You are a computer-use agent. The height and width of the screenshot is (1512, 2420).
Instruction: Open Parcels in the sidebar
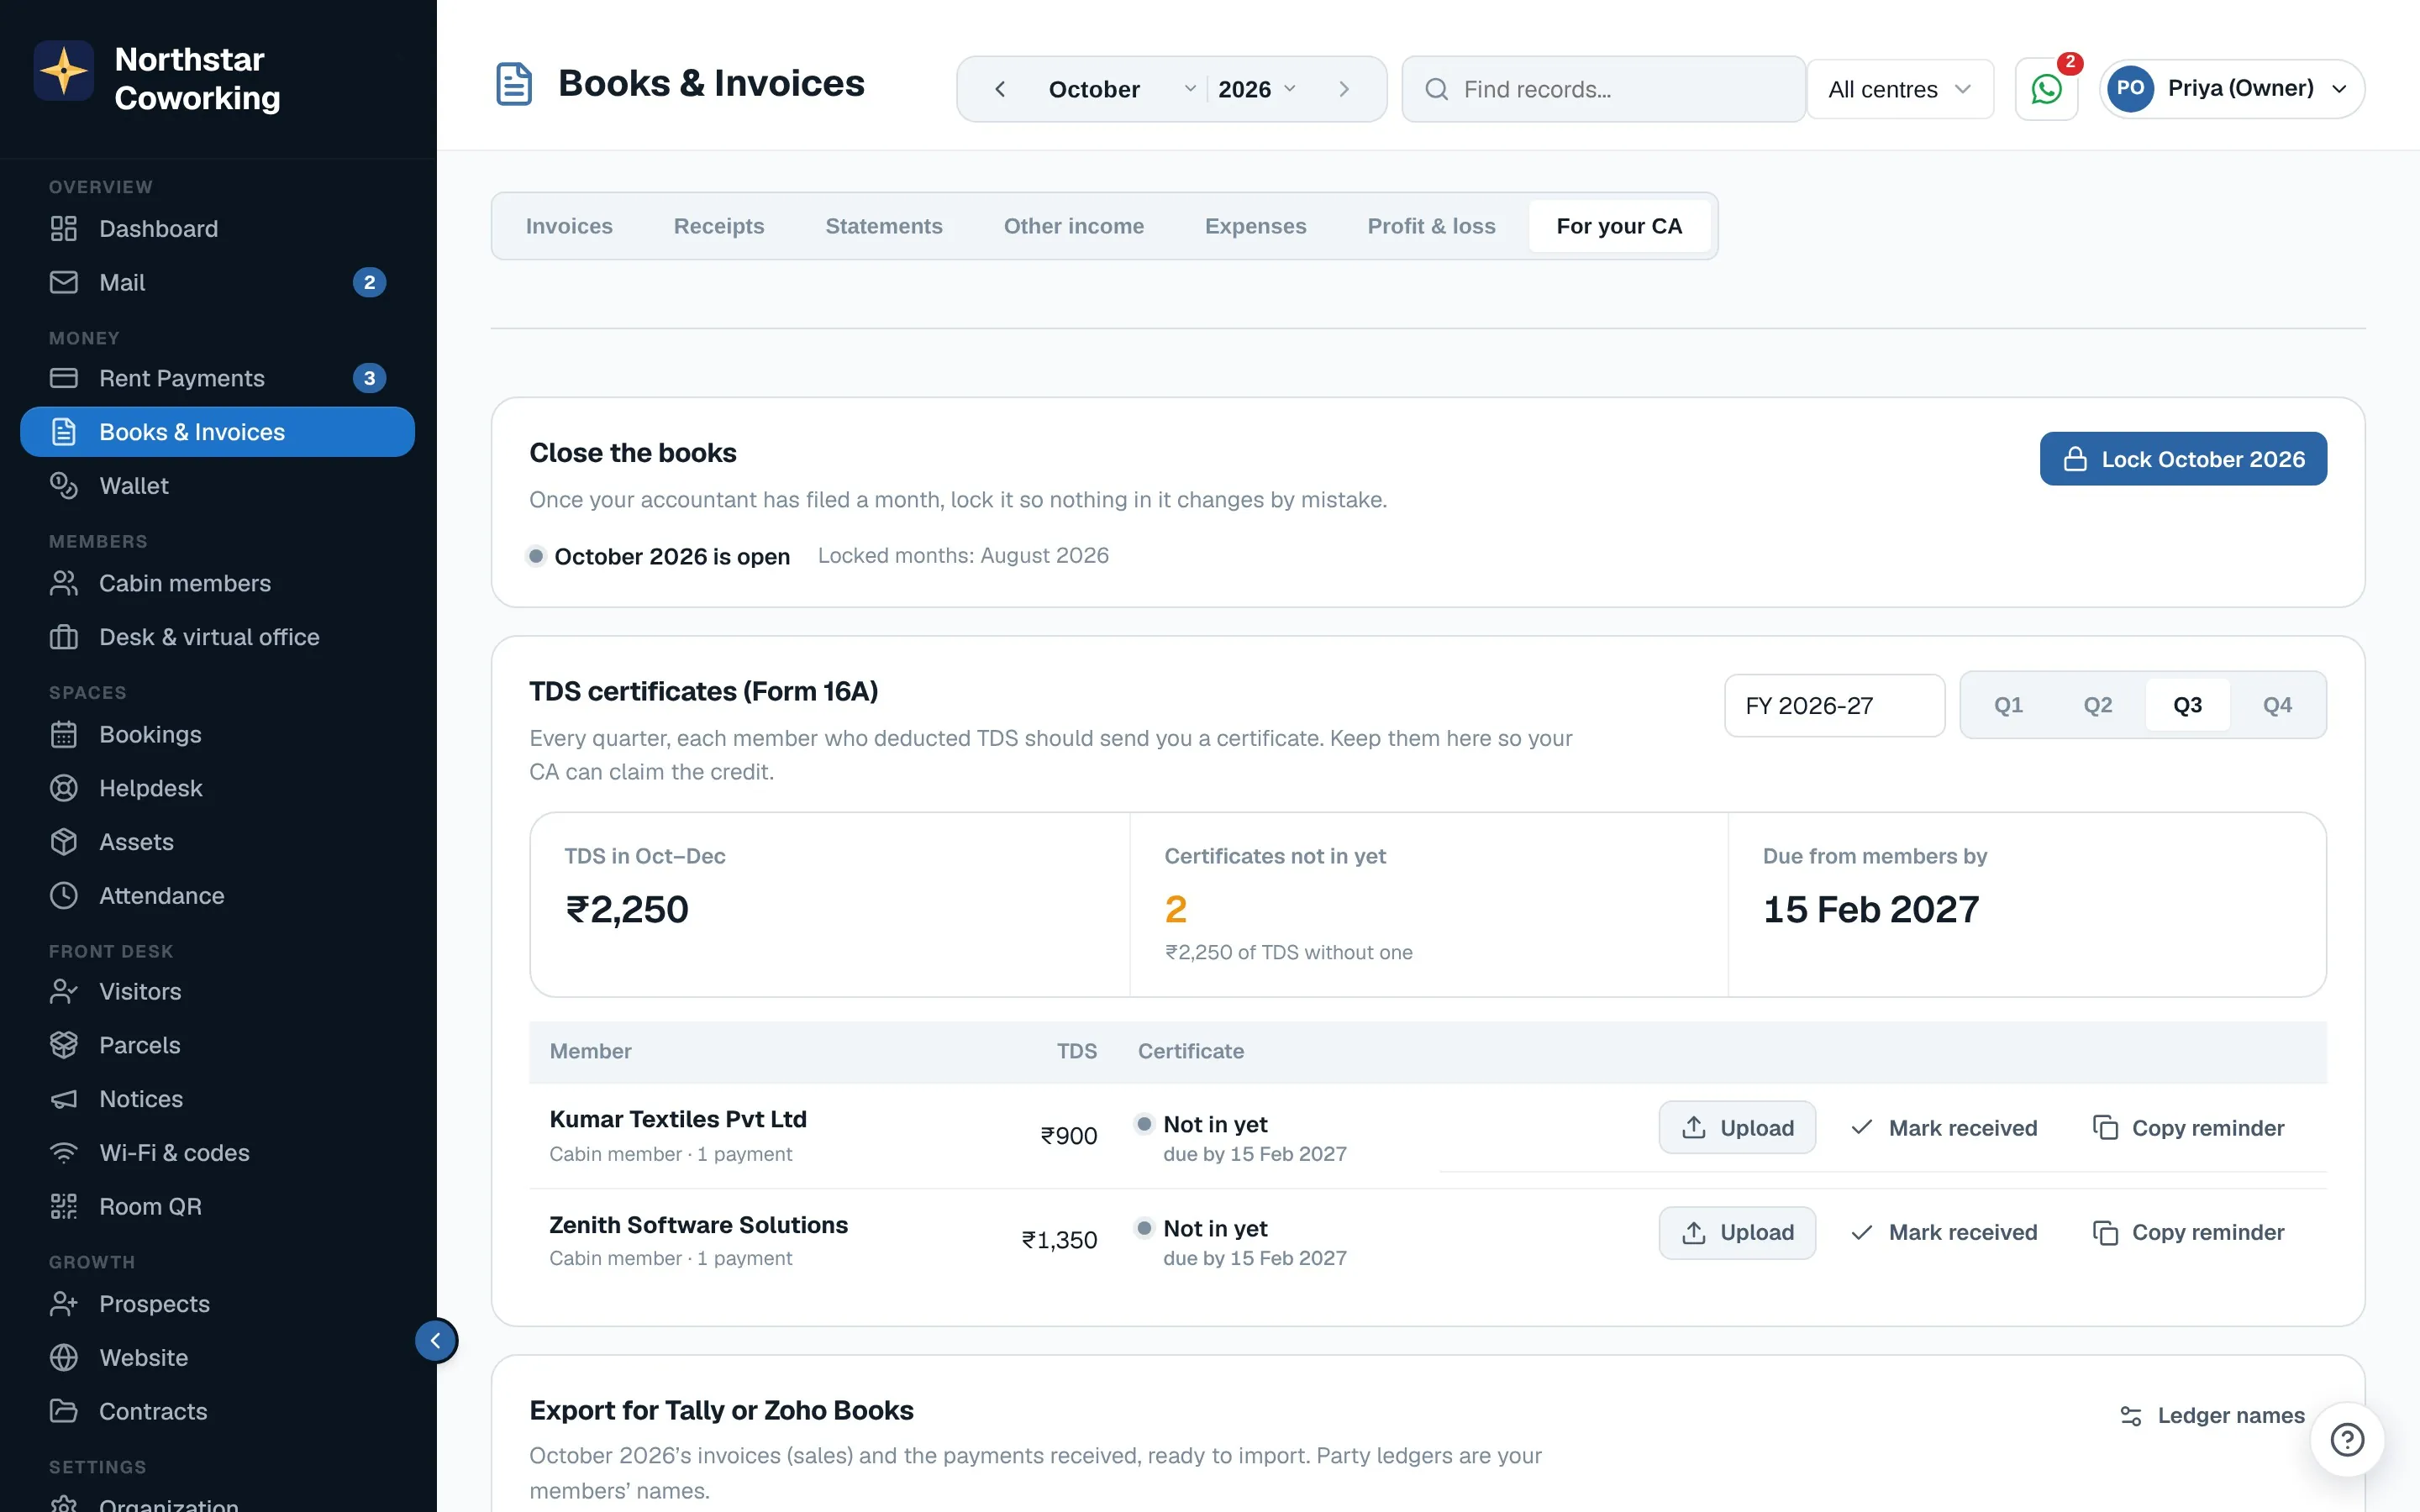(217, 1045)
